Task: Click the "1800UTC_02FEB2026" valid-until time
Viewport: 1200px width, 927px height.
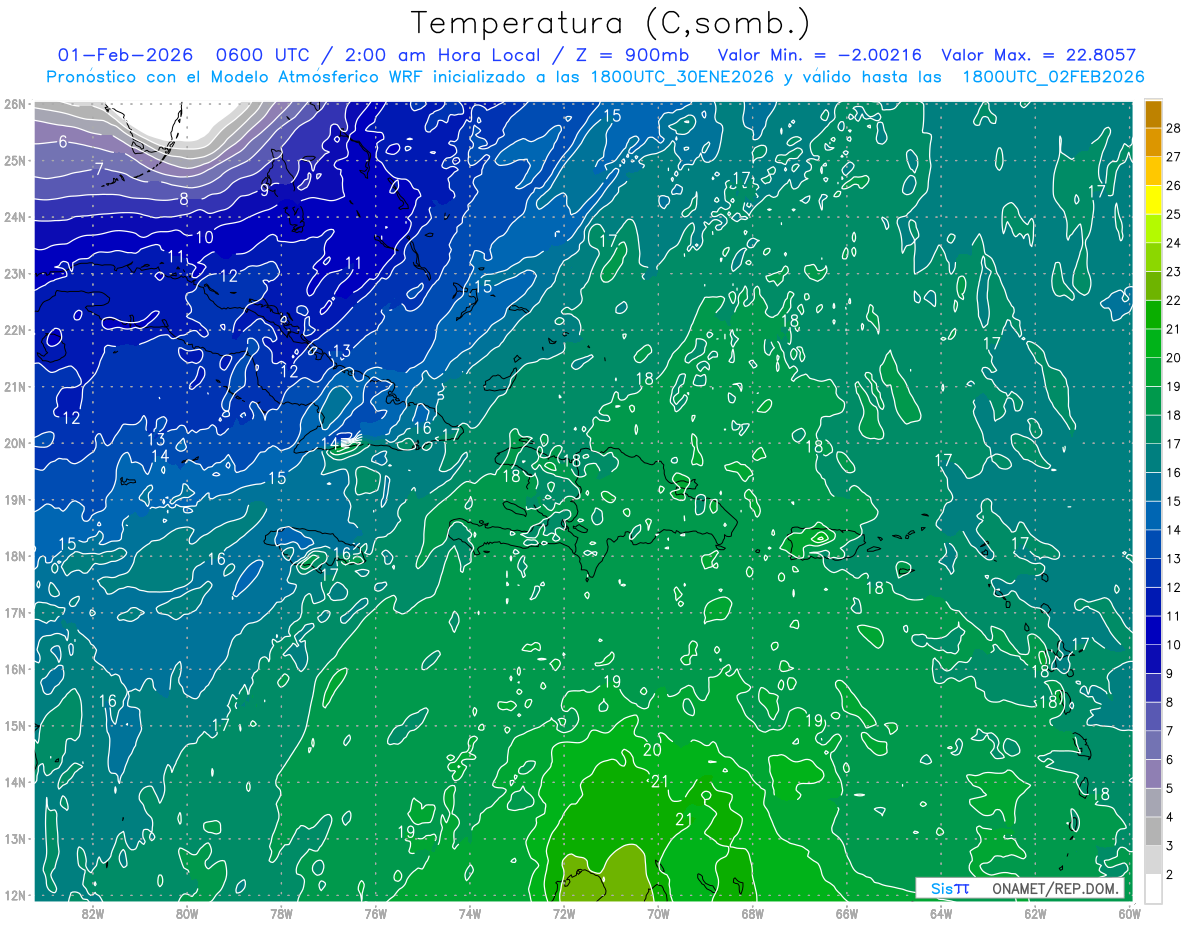Action: (x=1053, y=77)
